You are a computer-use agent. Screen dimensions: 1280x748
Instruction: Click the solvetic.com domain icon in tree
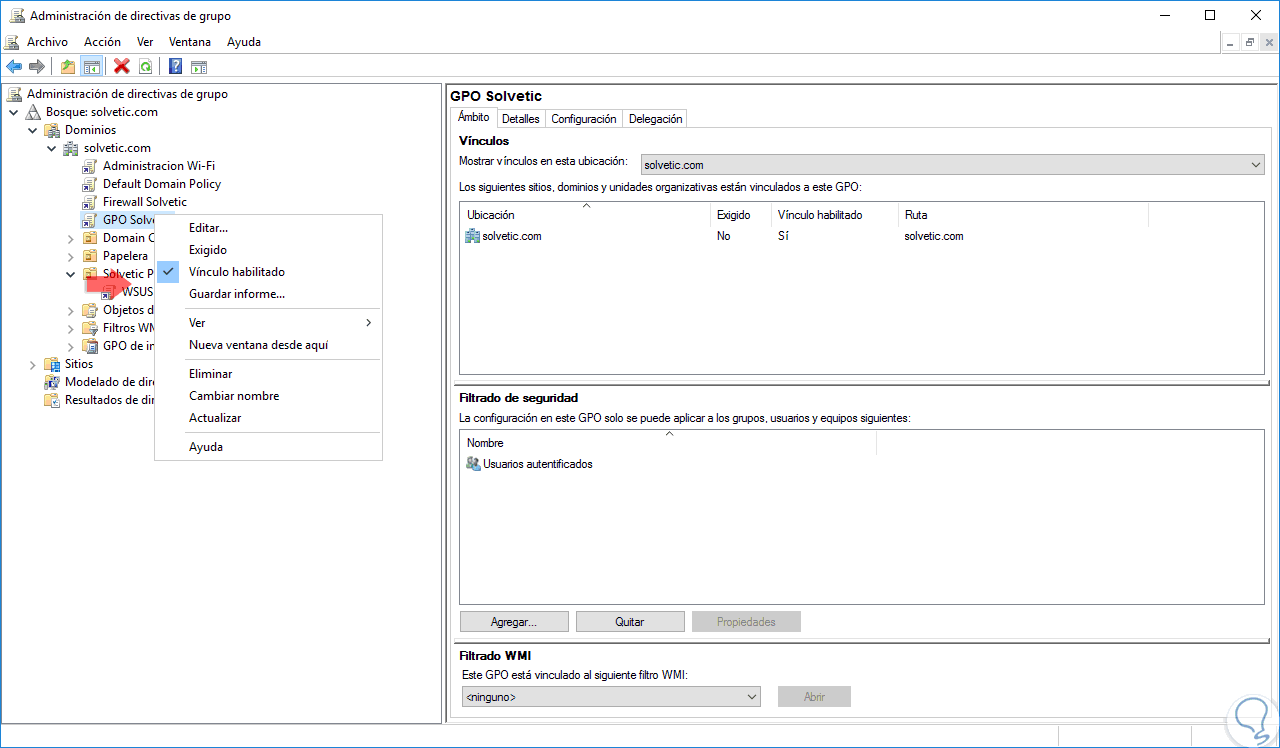(71, 148)
